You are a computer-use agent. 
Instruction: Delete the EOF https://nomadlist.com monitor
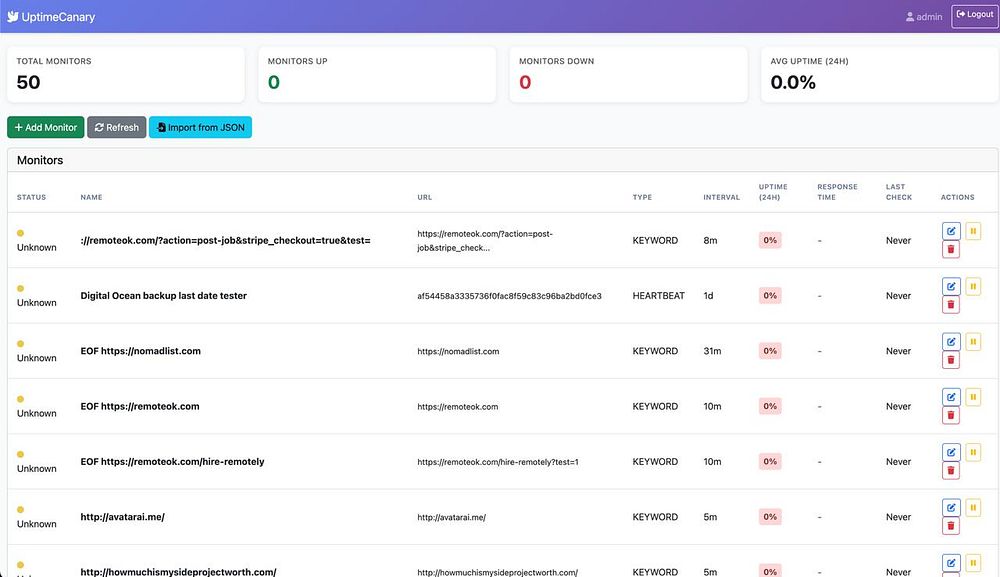click(951, 360)
